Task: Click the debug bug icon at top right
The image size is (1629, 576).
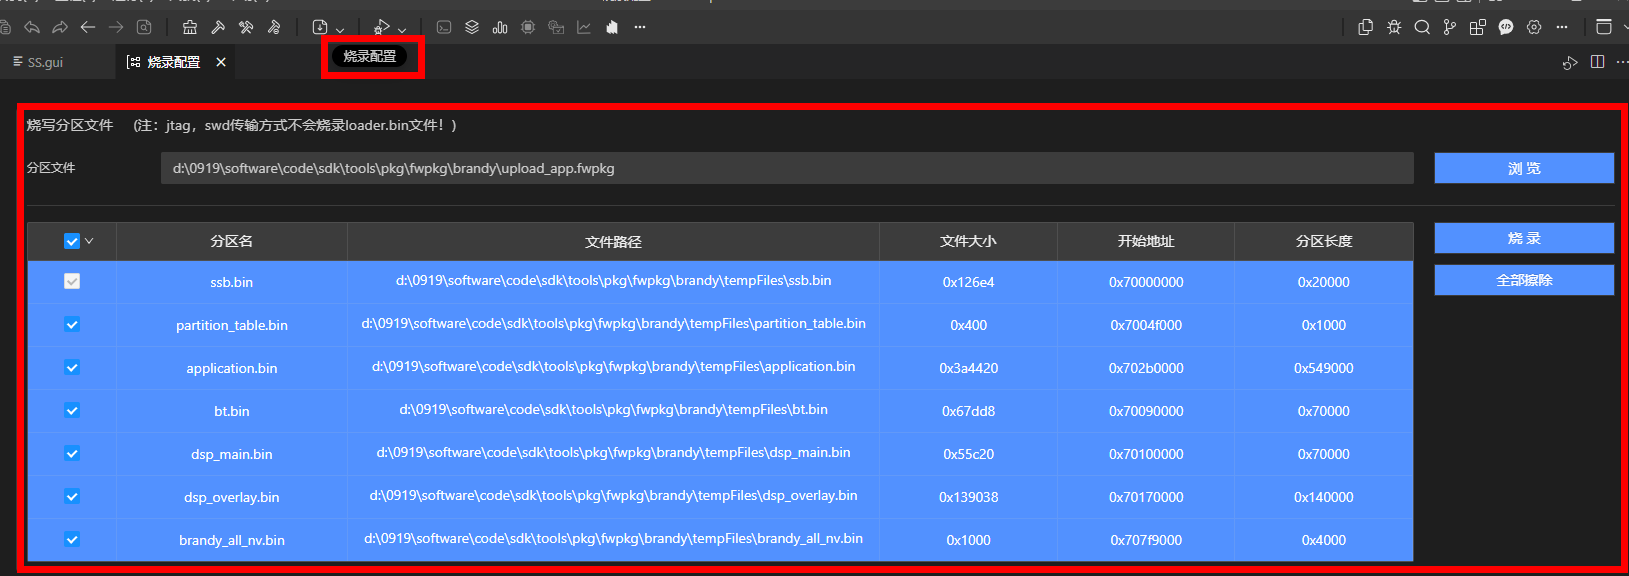Action: click(x=1394, y=27)
